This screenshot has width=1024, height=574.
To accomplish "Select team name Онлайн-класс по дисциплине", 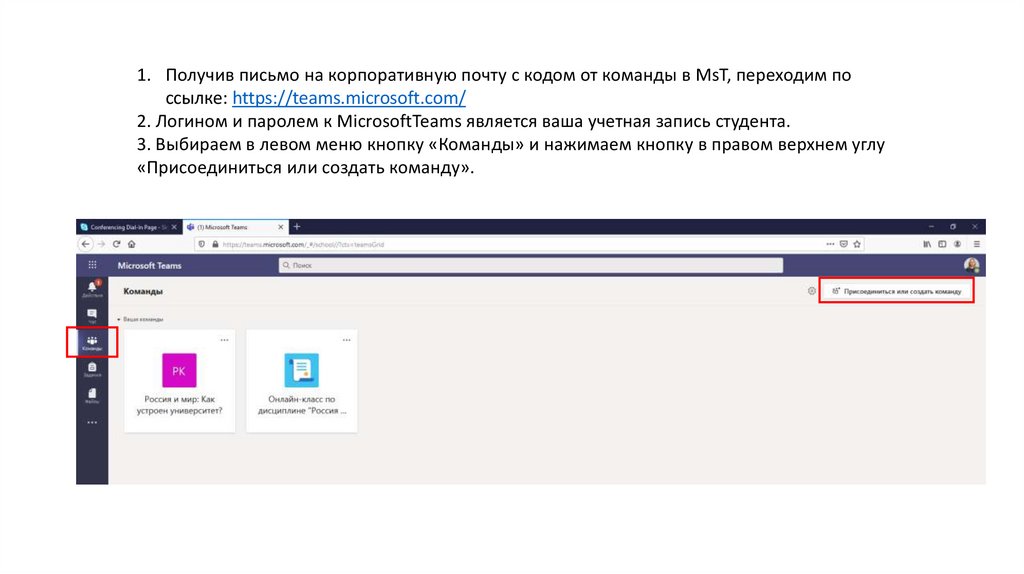I will pyautogui.click(x=302, y=405).
